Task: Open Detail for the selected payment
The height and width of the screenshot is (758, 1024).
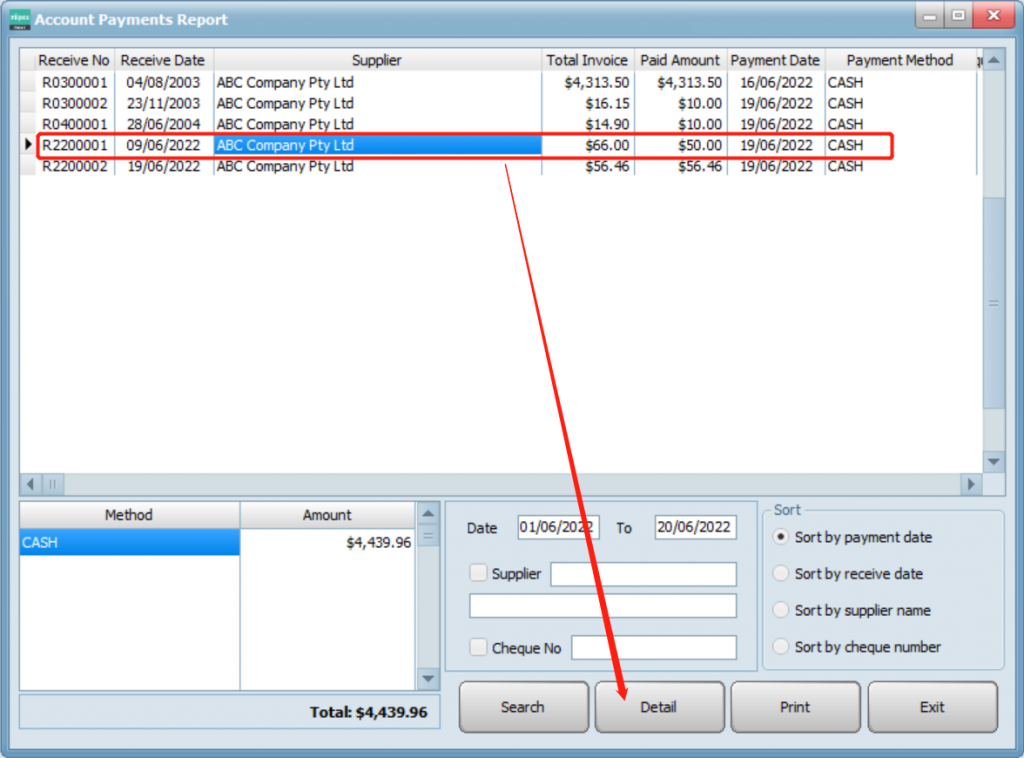Action: [659, 707]
